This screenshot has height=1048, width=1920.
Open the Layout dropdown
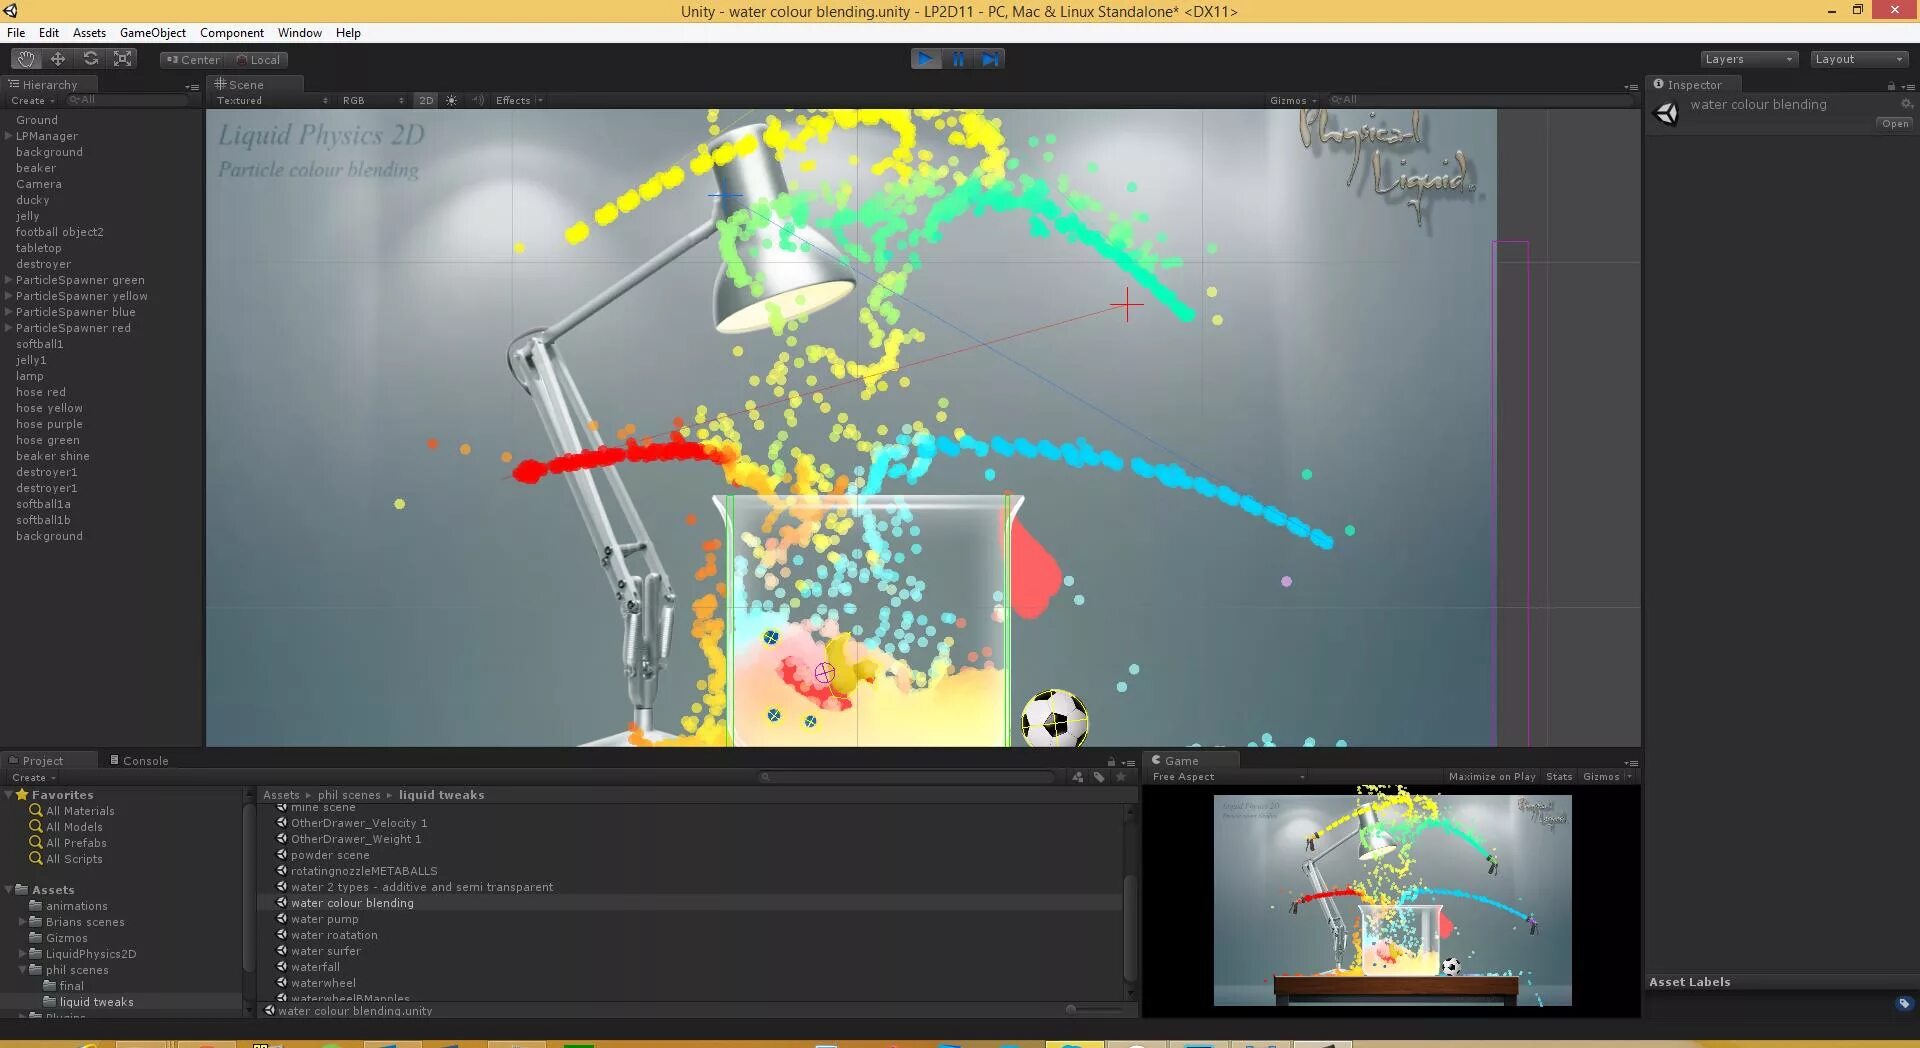(x=1860, y=59)
